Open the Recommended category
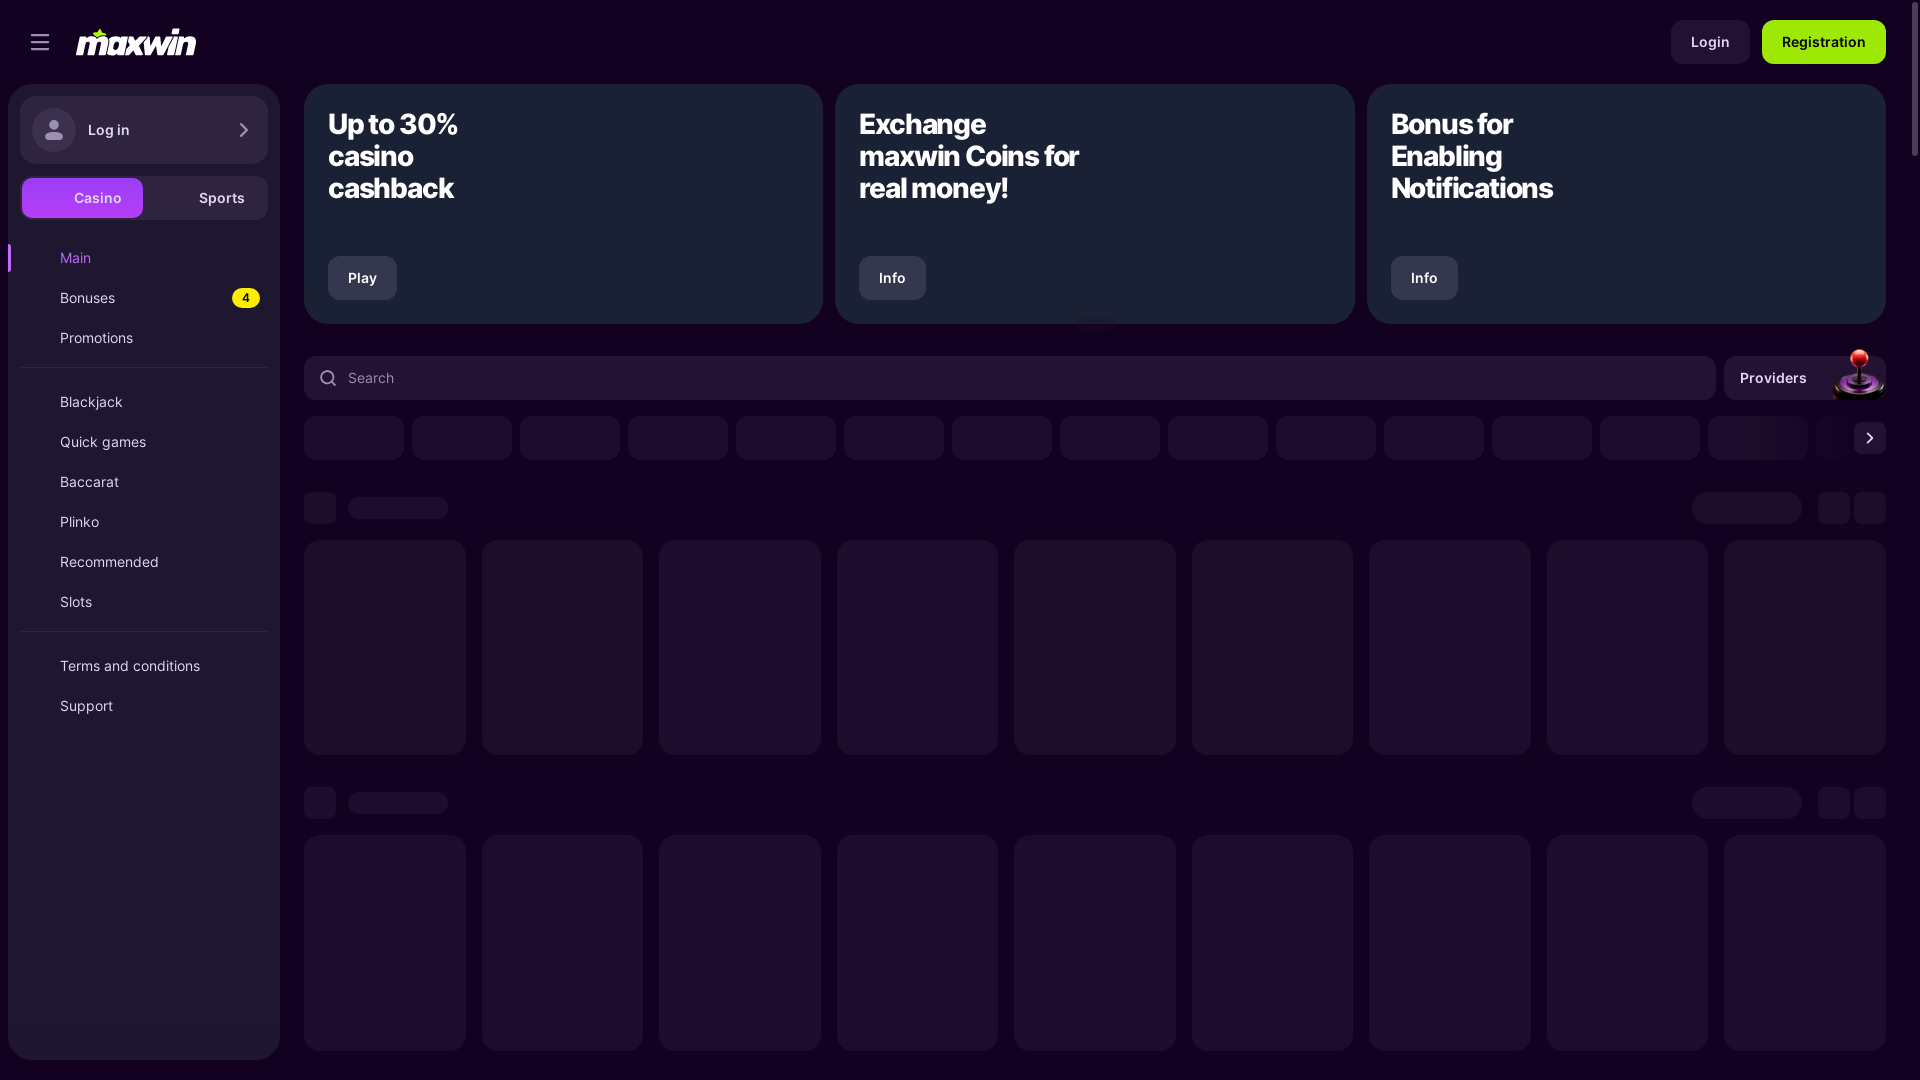Screen dimensions: 1920x1080 tap(144, 562)
